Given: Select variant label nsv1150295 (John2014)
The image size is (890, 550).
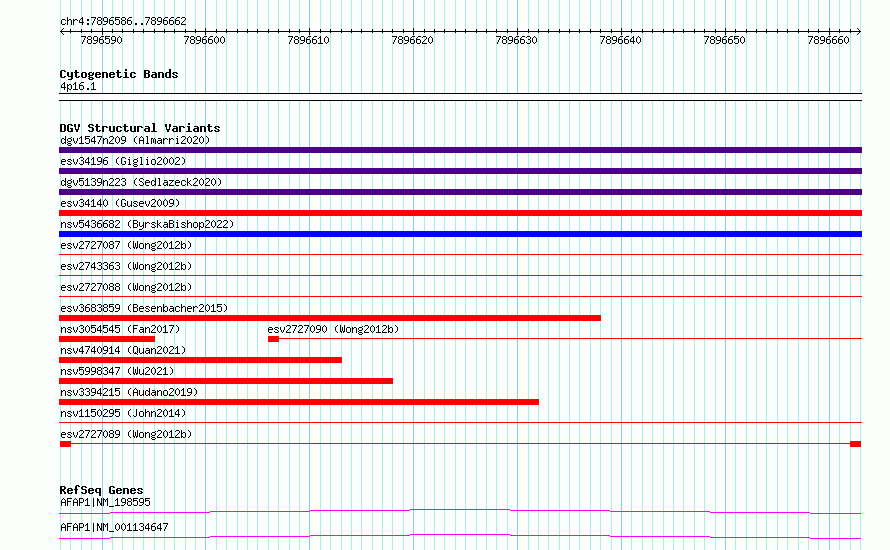Looking at the screenshot, I should tap(123, 413).
